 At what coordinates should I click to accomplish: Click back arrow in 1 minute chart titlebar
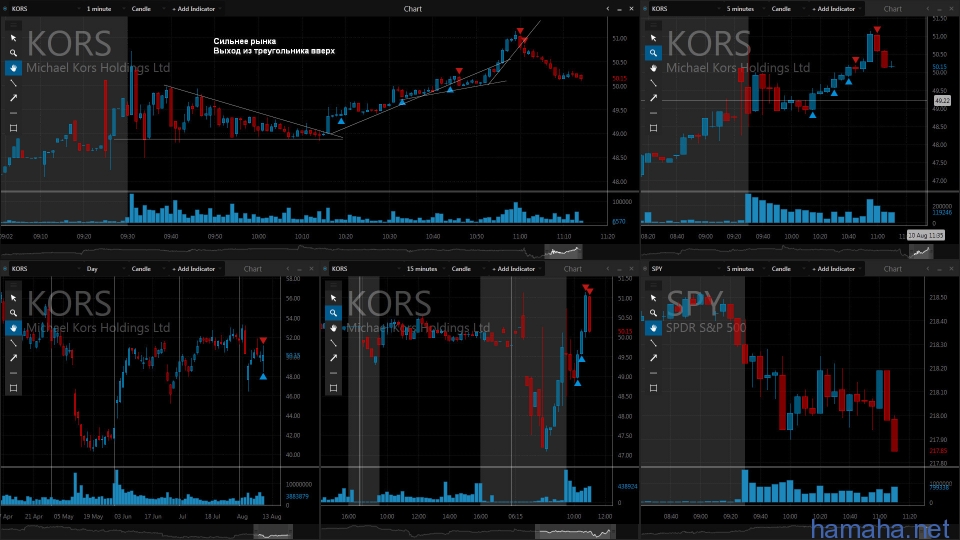click(x=607, y=9)
